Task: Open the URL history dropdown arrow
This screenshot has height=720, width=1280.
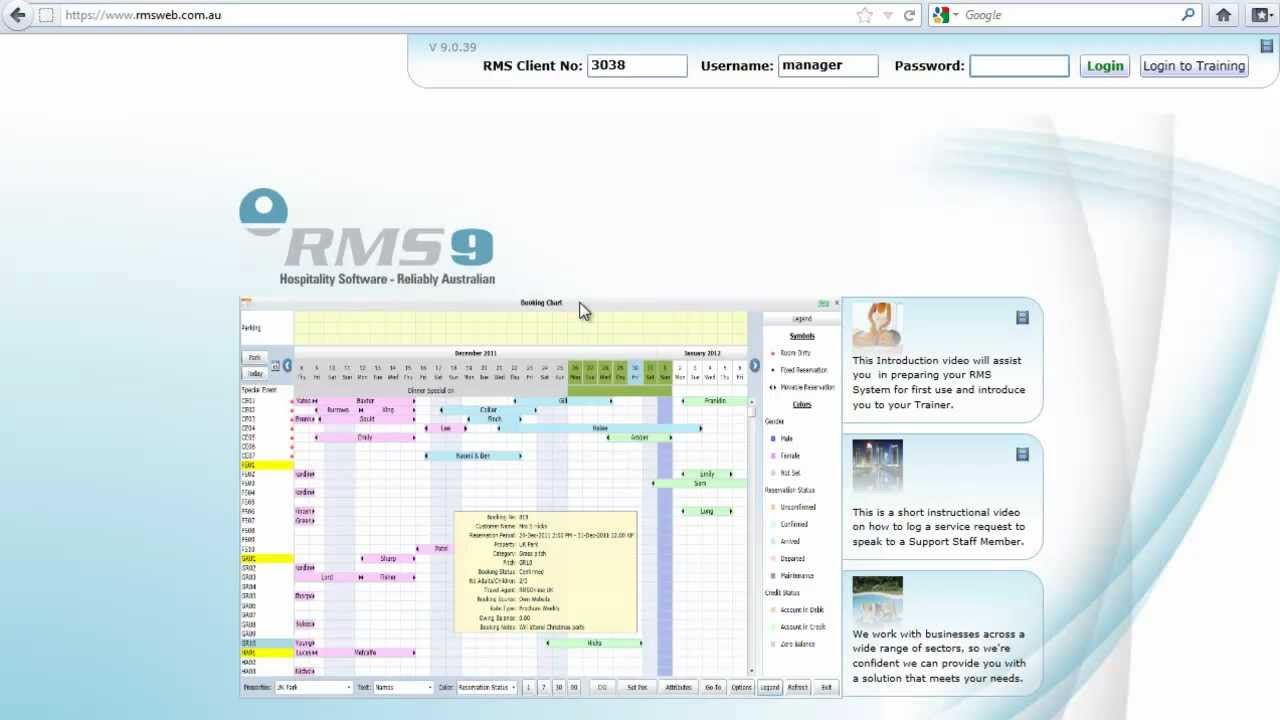Action: pos(888,15)
